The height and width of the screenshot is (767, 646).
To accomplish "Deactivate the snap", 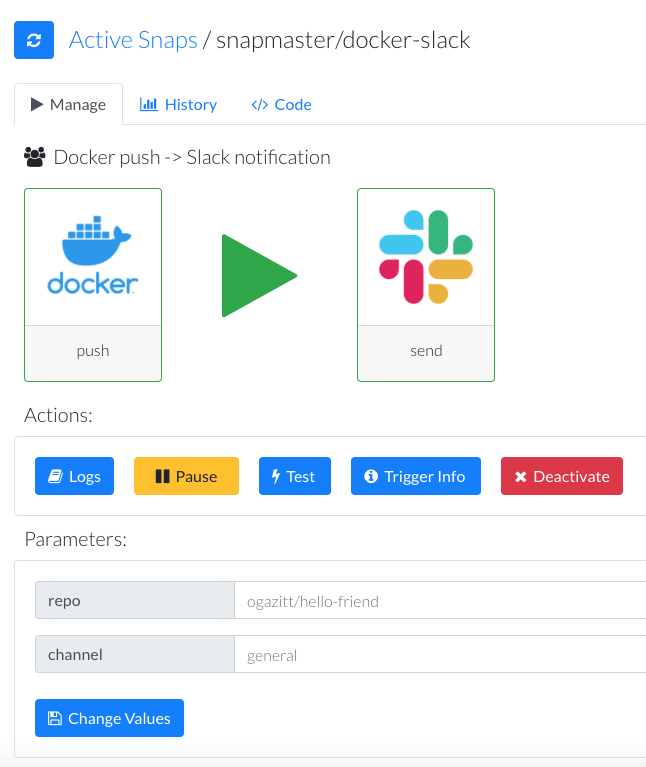I will tap(562, 476).
